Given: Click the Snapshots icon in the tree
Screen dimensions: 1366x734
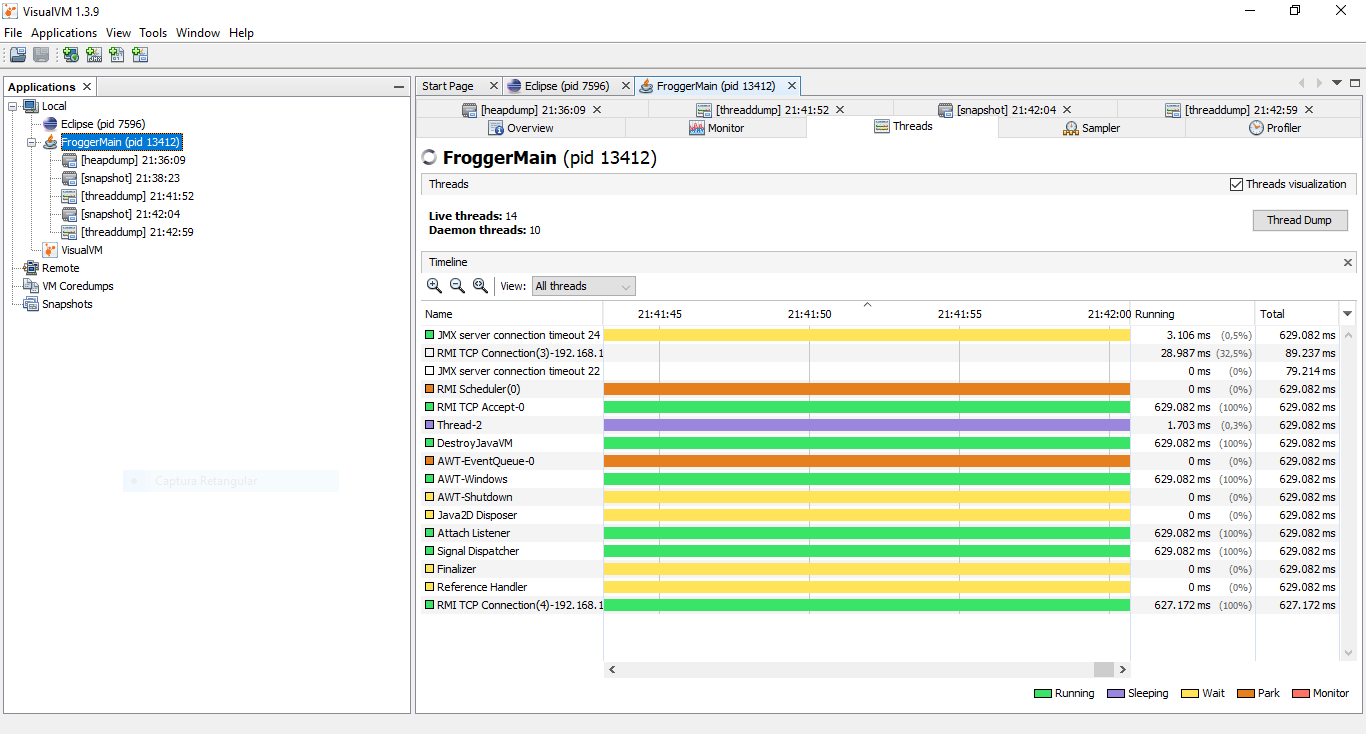Looking at the screenshot, I should pyautogui.click(x=31, y=304).
